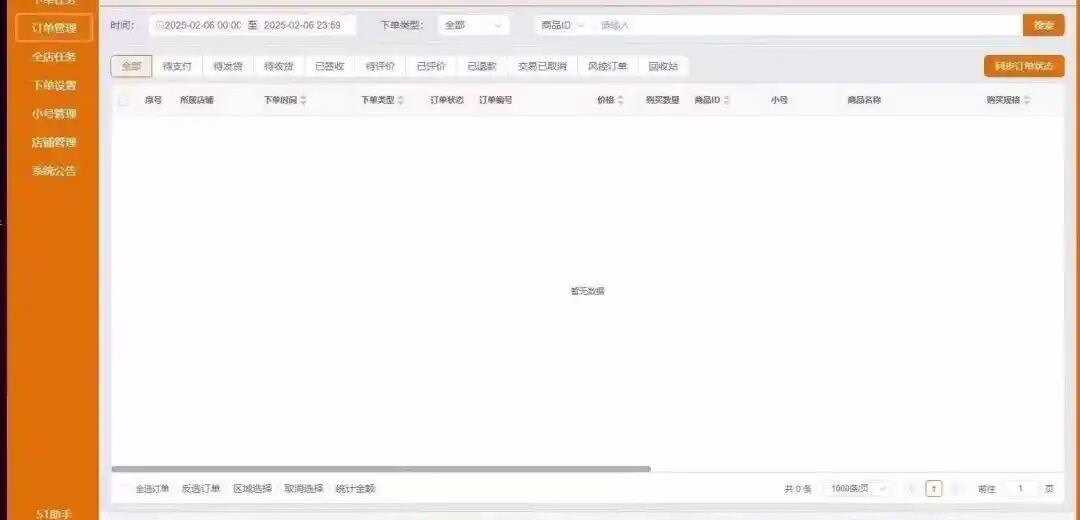The image size is (1080, 520).
Task: Sort the table by 商品ID column
Action: pyautogui.click(x=727, y=101)
